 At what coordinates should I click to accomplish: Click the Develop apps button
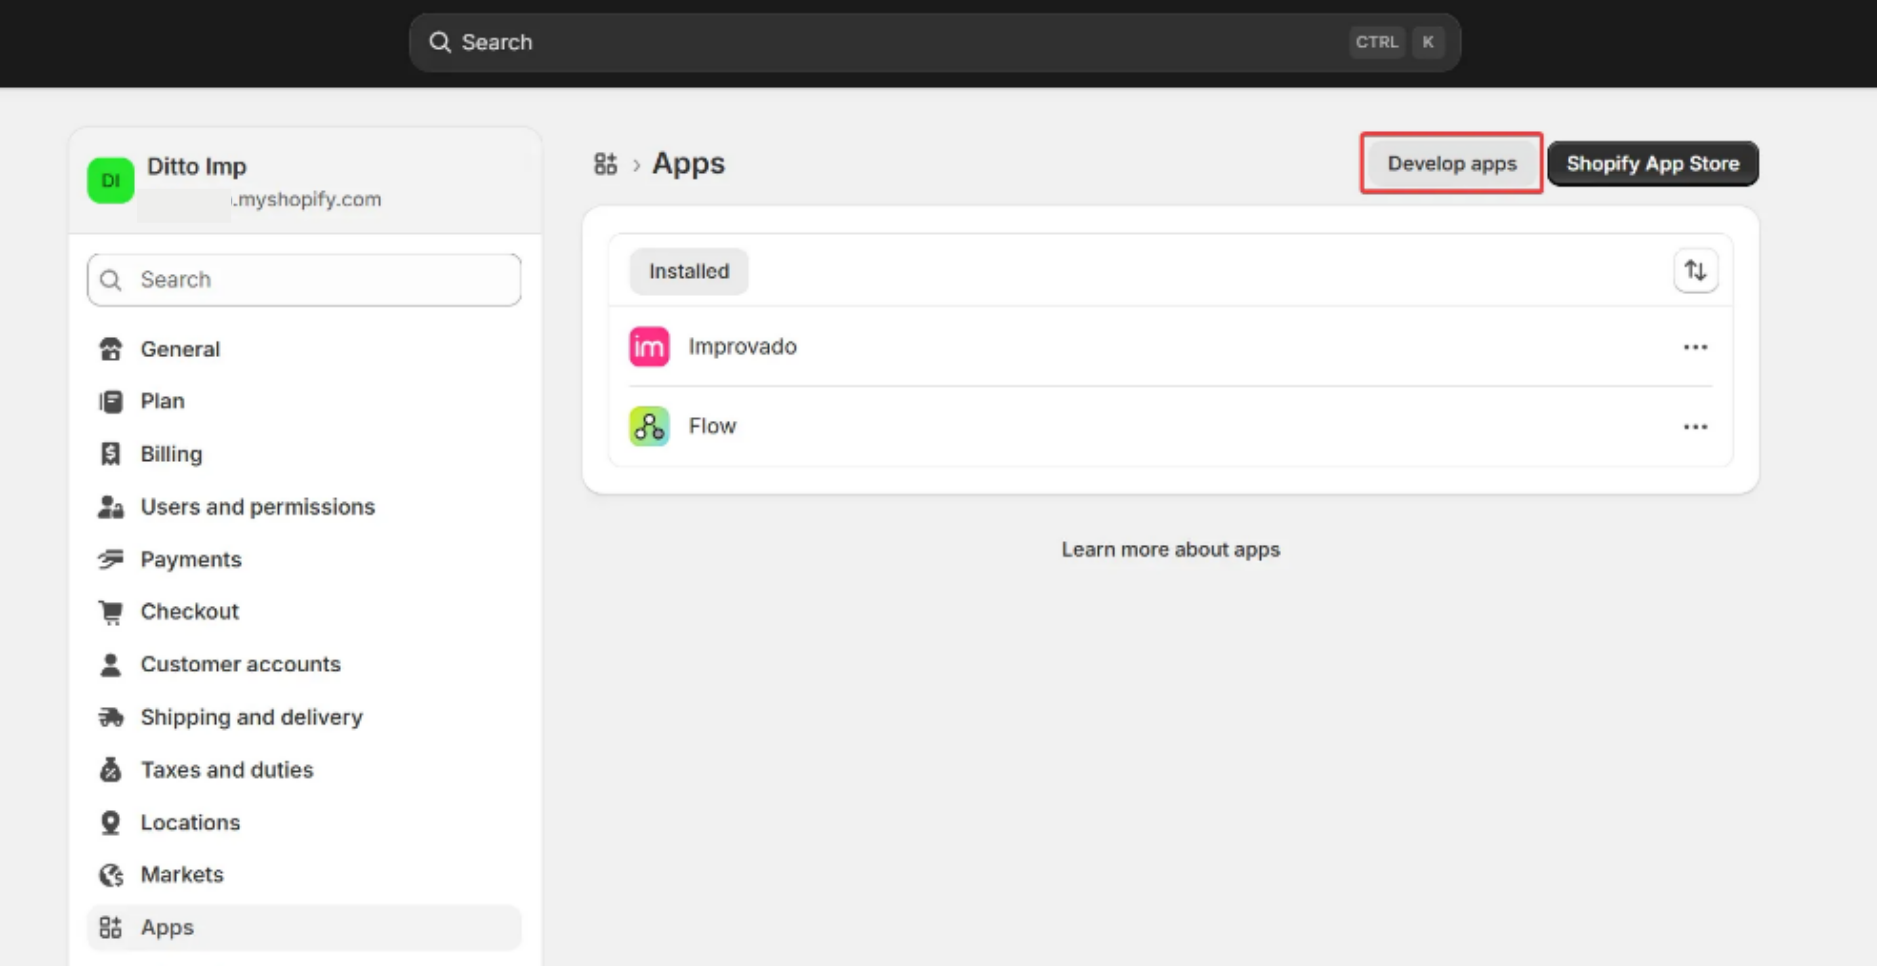(x=1451, y=163)
